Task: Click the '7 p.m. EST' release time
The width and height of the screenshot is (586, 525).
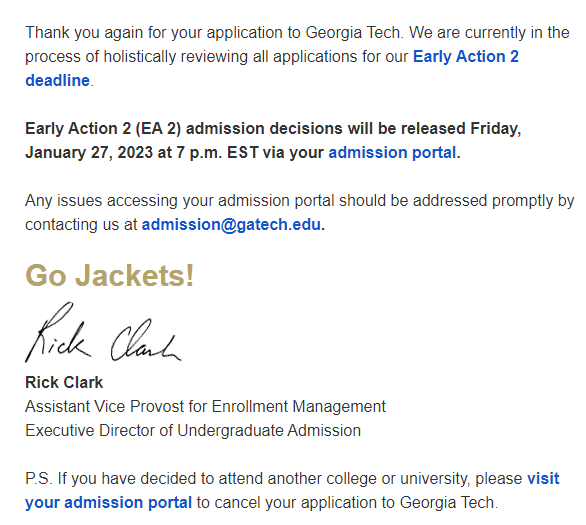Action: coord(217,153)
